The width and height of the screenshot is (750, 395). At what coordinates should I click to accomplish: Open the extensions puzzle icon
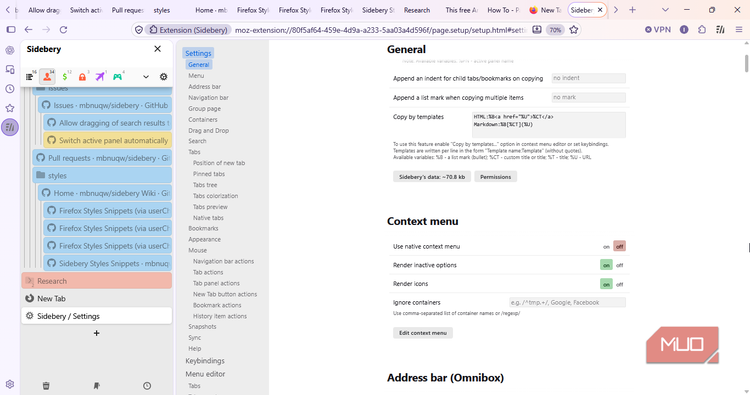(702, 30)
